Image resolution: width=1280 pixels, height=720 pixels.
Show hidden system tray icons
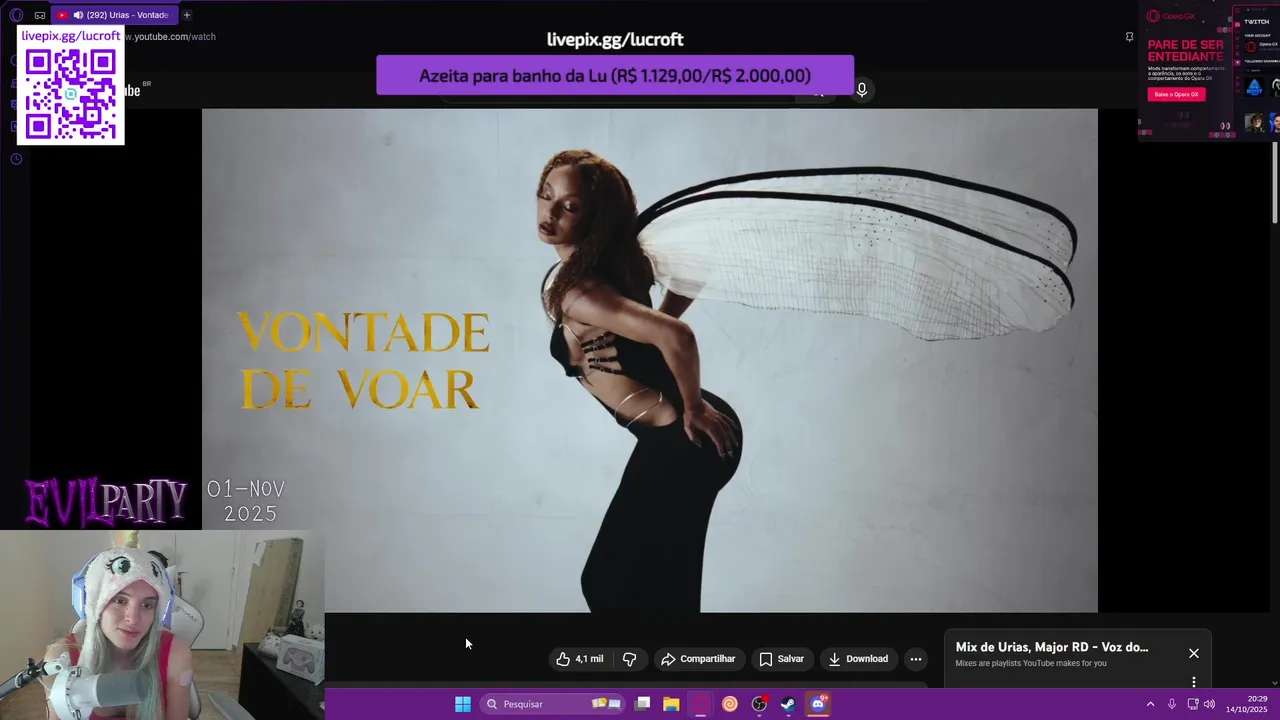1150,704
